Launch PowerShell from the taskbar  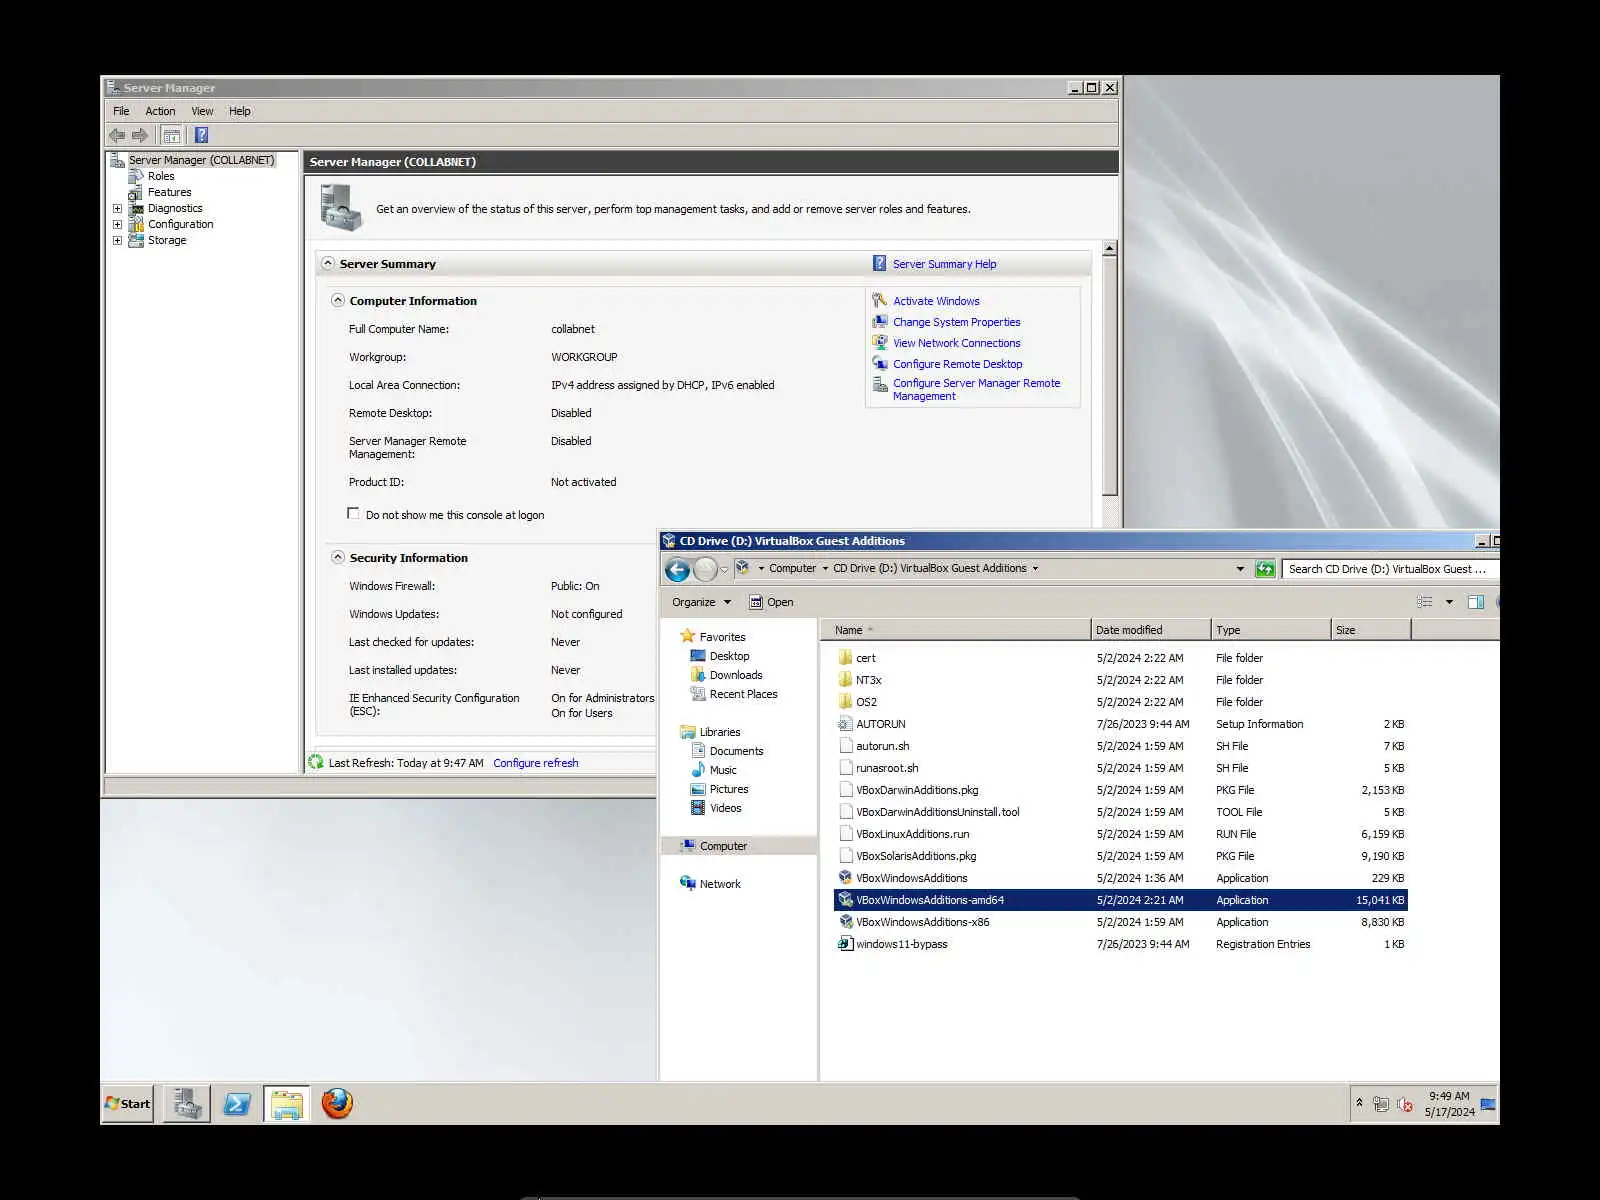237,1104
